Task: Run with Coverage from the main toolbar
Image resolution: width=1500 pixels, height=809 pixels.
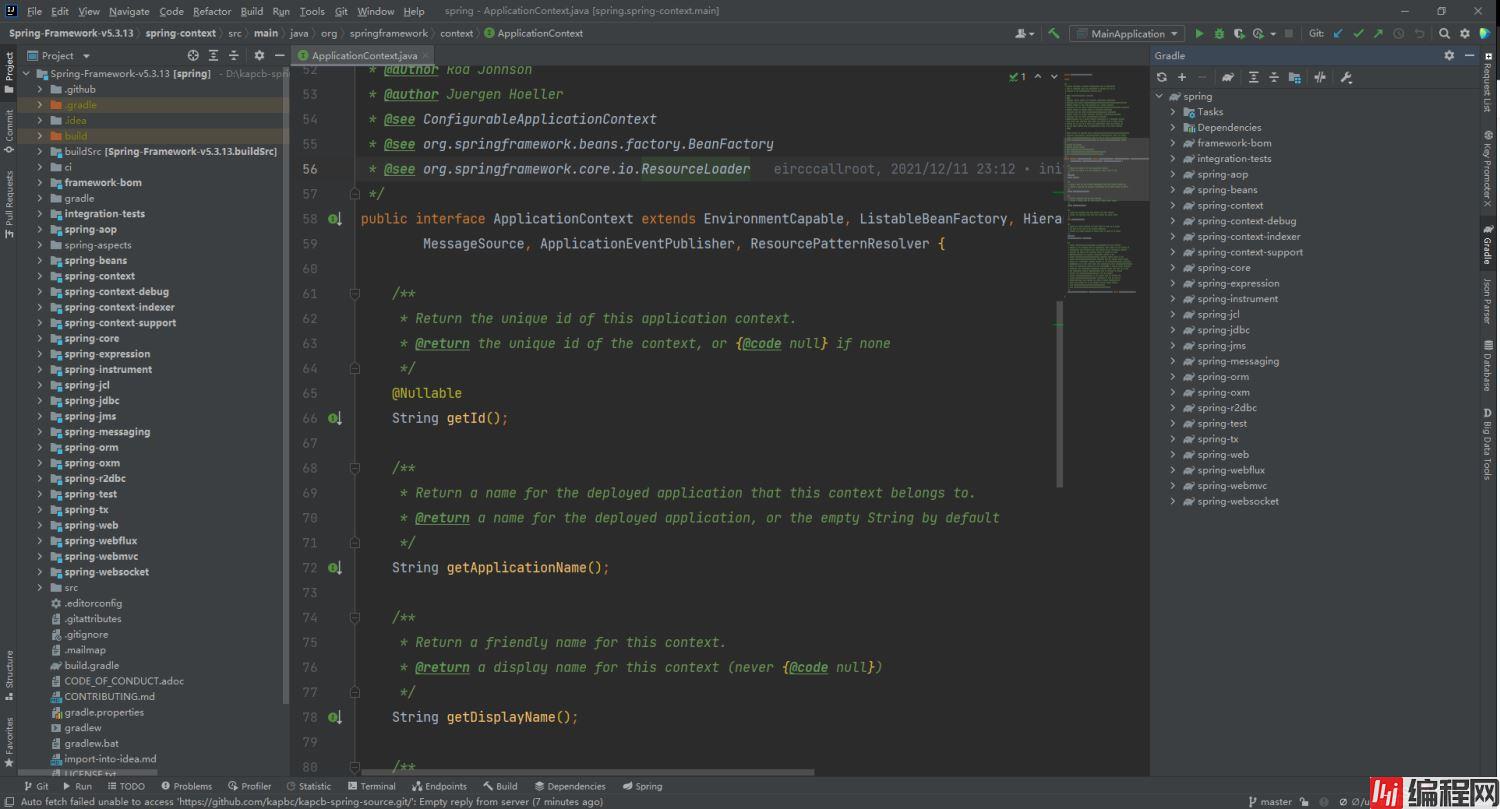Action: 1238,33
